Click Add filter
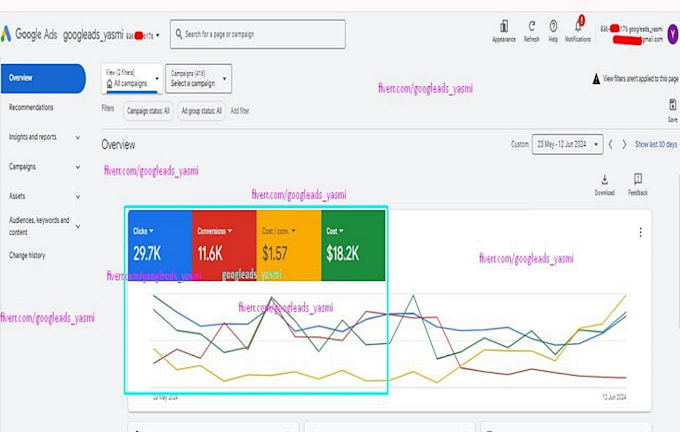 point(240,111)
